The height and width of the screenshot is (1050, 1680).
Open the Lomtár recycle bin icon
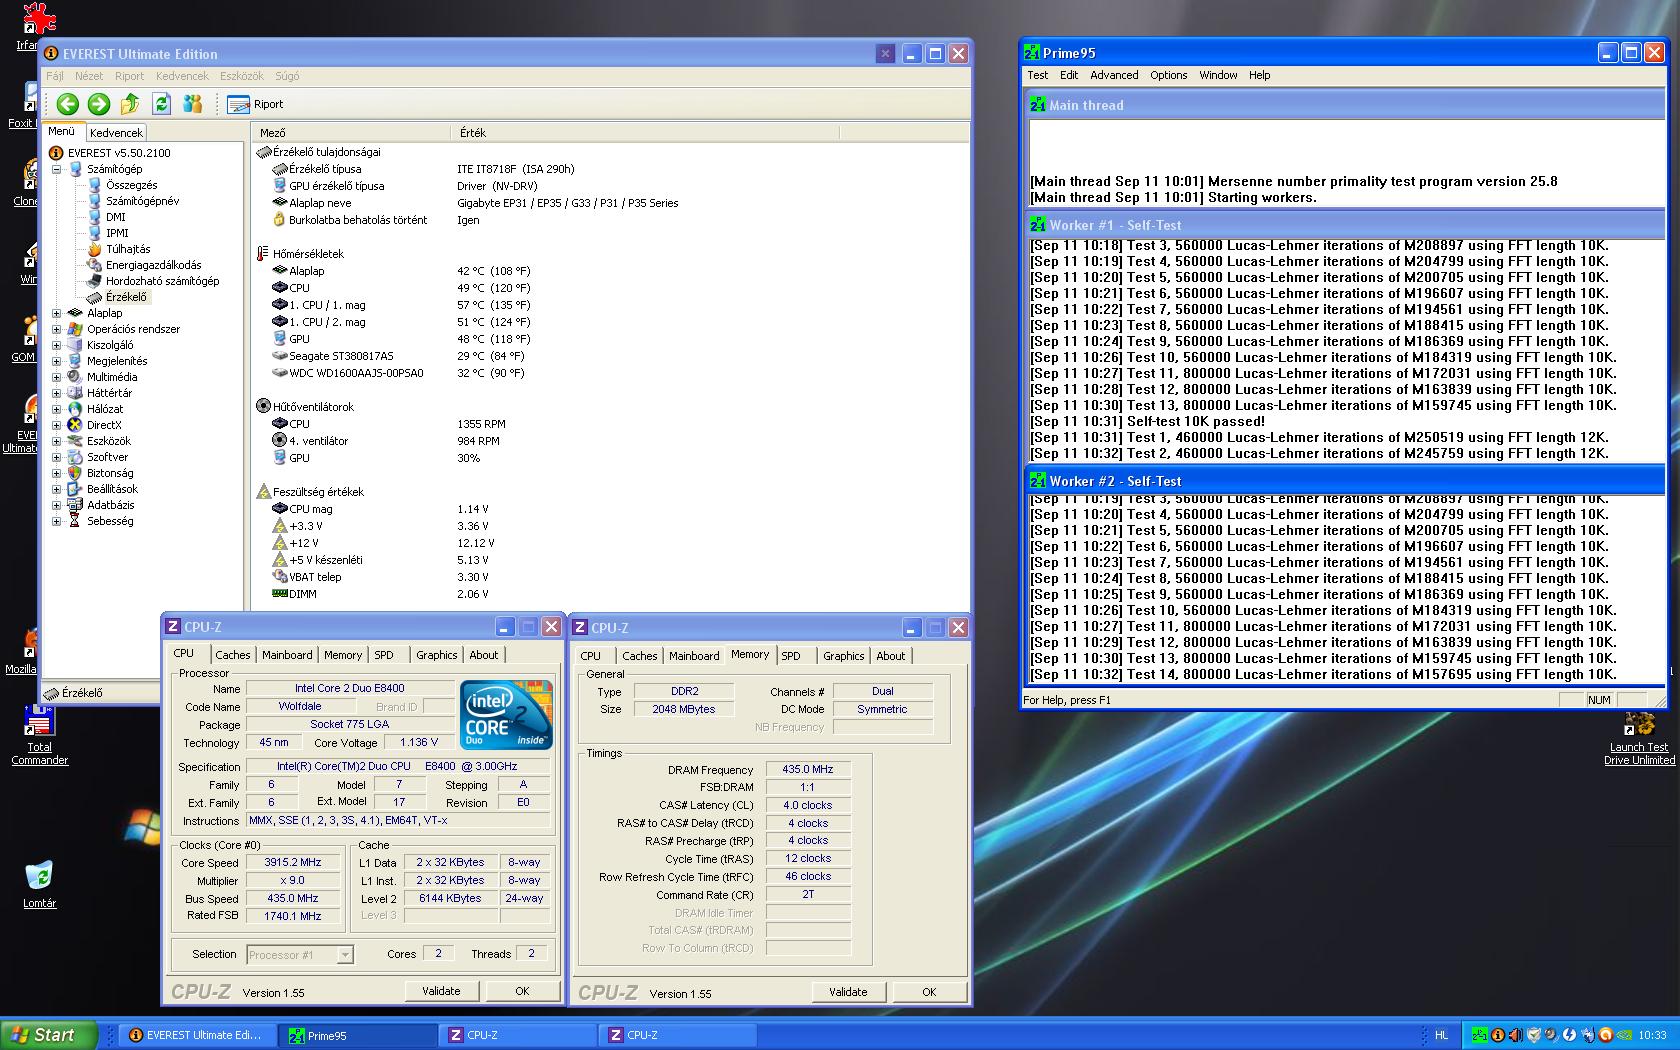(x=39, y=884)
